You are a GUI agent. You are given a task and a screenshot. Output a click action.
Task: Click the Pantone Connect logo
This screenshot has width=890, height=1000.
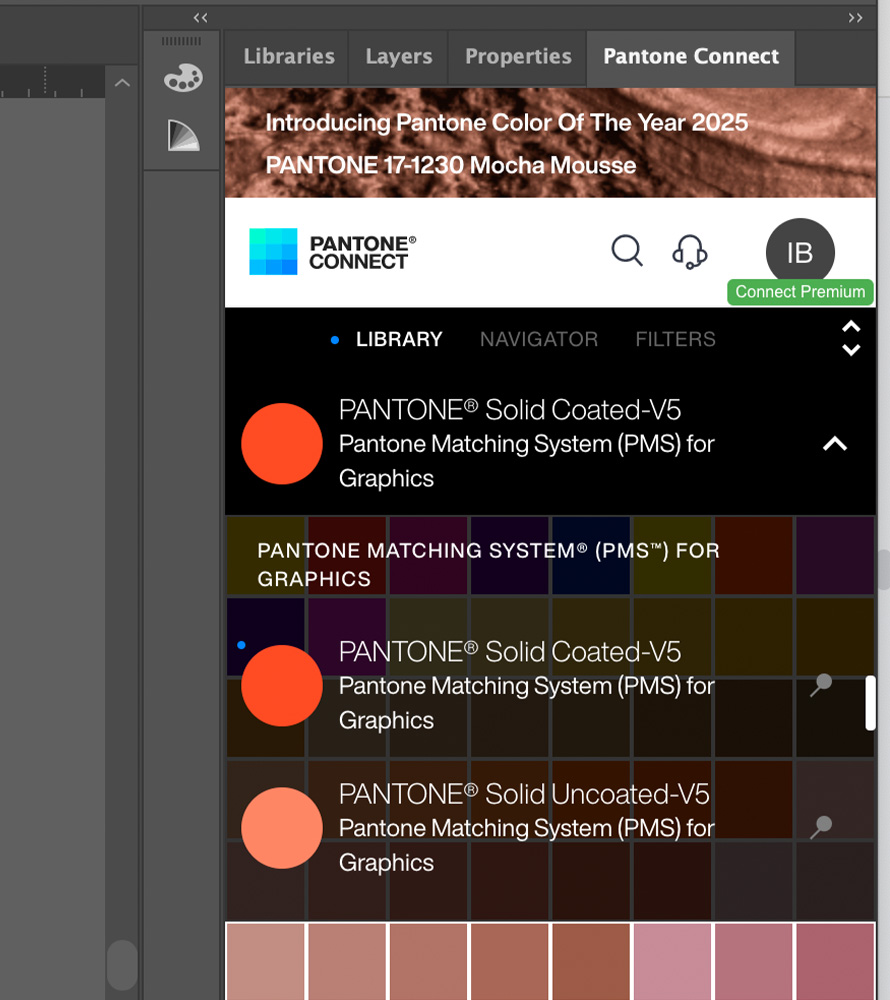333,252
